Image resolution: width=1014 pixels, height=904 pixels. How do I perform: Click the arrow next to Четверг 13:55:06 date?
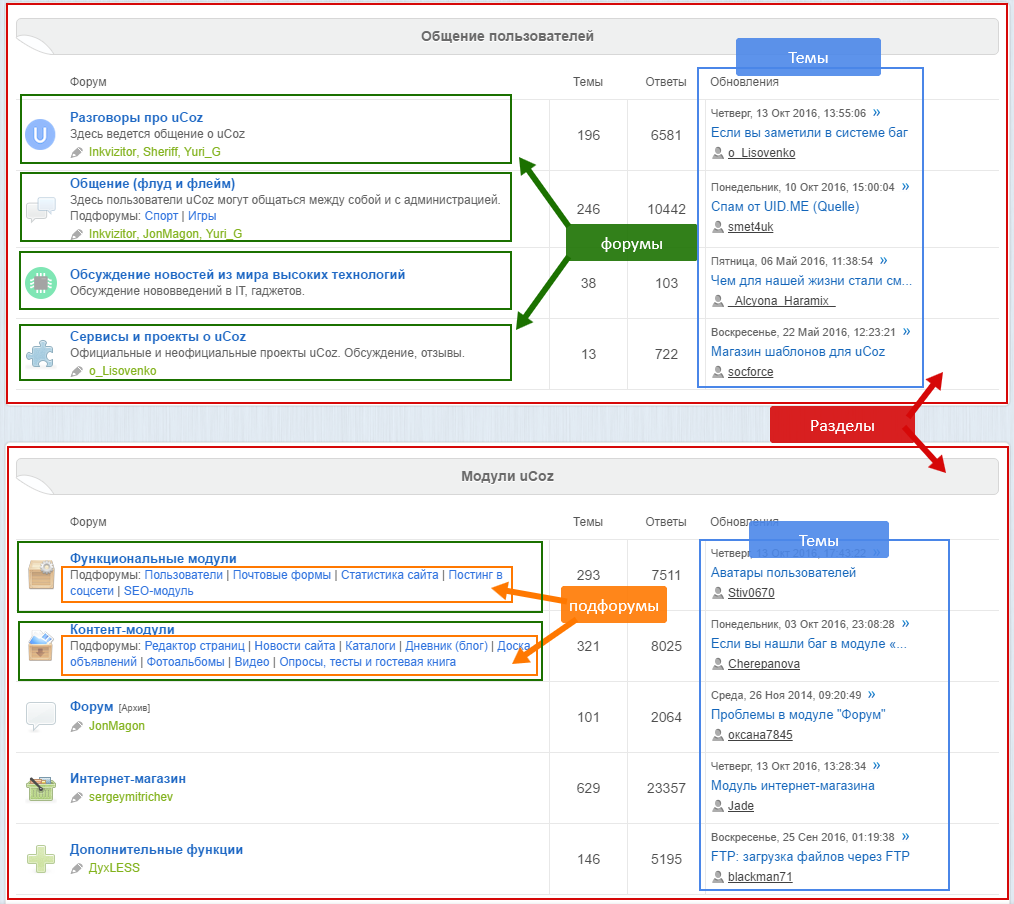(877, 113)
